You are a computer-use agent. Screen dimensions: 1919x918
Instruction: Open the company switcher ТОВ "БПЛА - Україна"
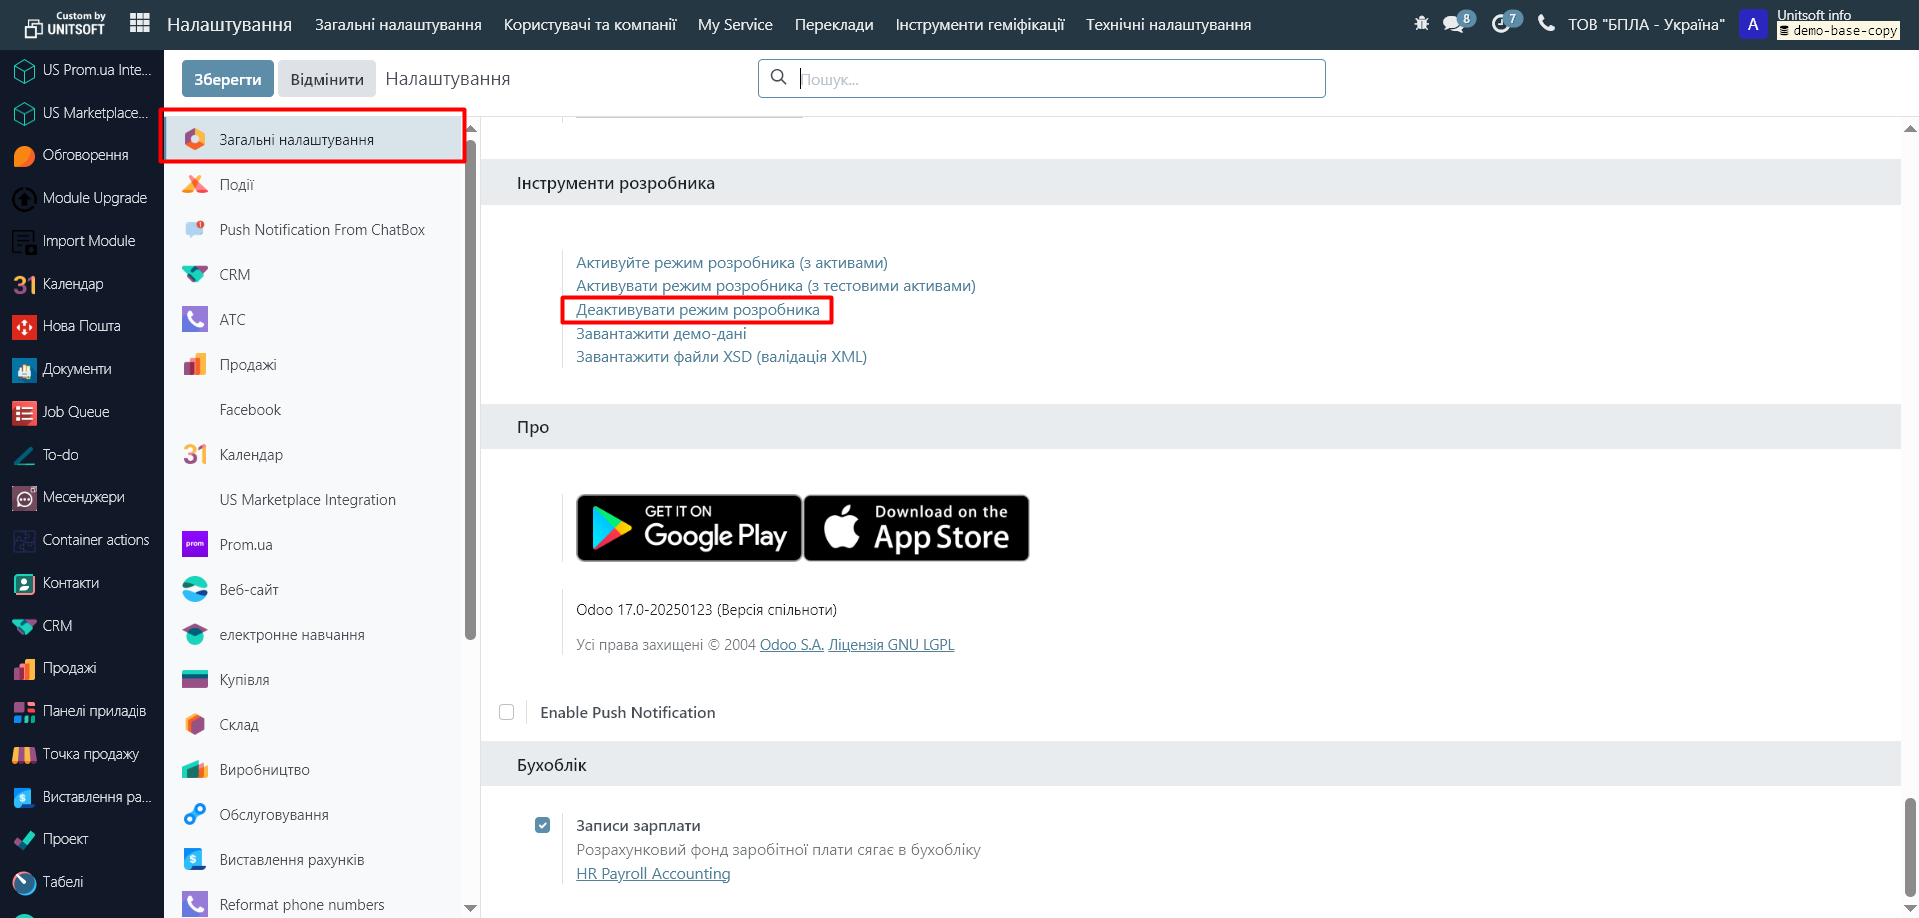click(x=1645, y=24)
